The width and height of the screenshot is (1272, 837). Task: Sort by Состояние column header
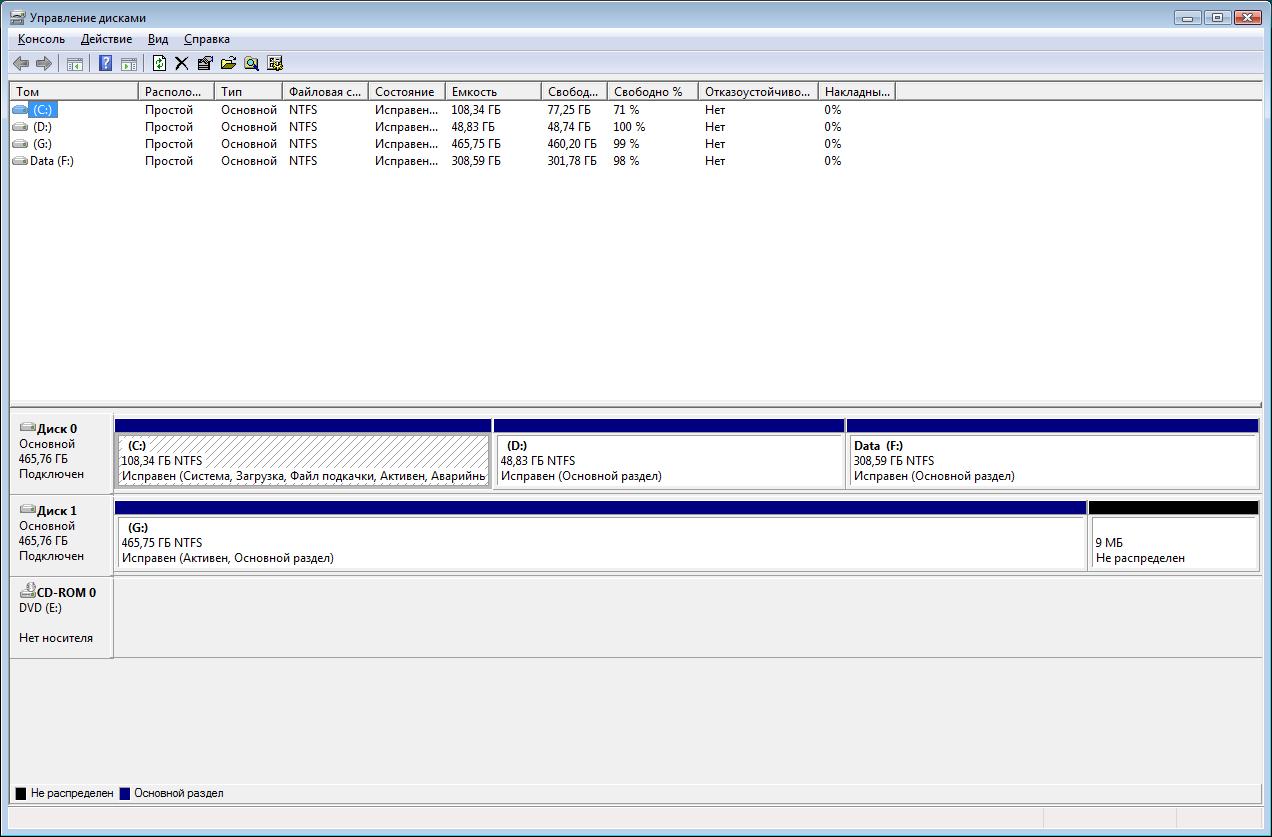[x=405, y=91]
